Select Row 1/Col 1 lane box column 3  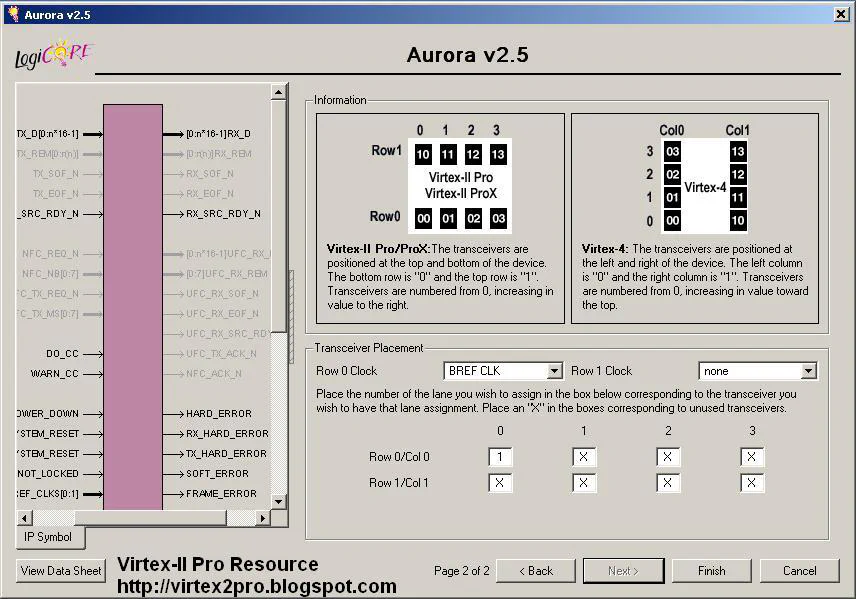[751, 482]
